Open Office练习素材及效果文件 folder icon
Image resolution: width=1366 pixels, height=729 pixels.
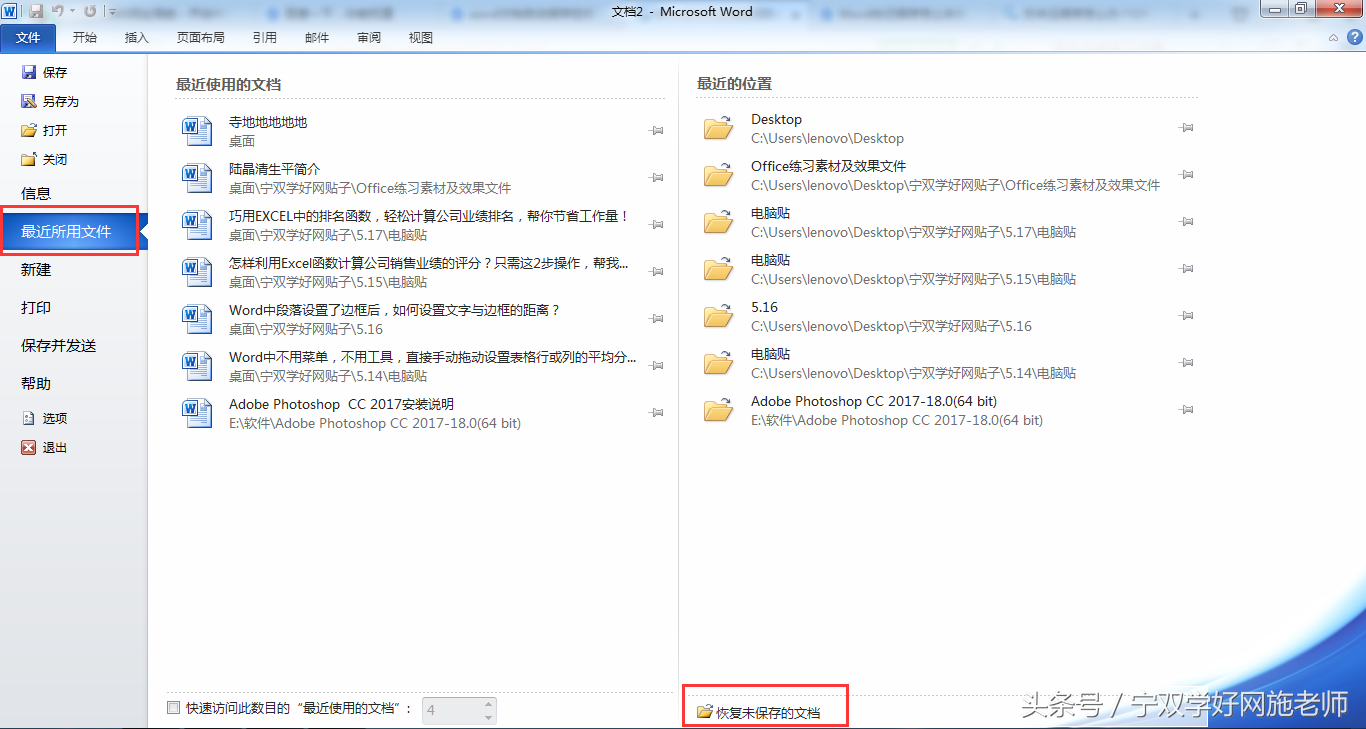[x=718, y=175]
